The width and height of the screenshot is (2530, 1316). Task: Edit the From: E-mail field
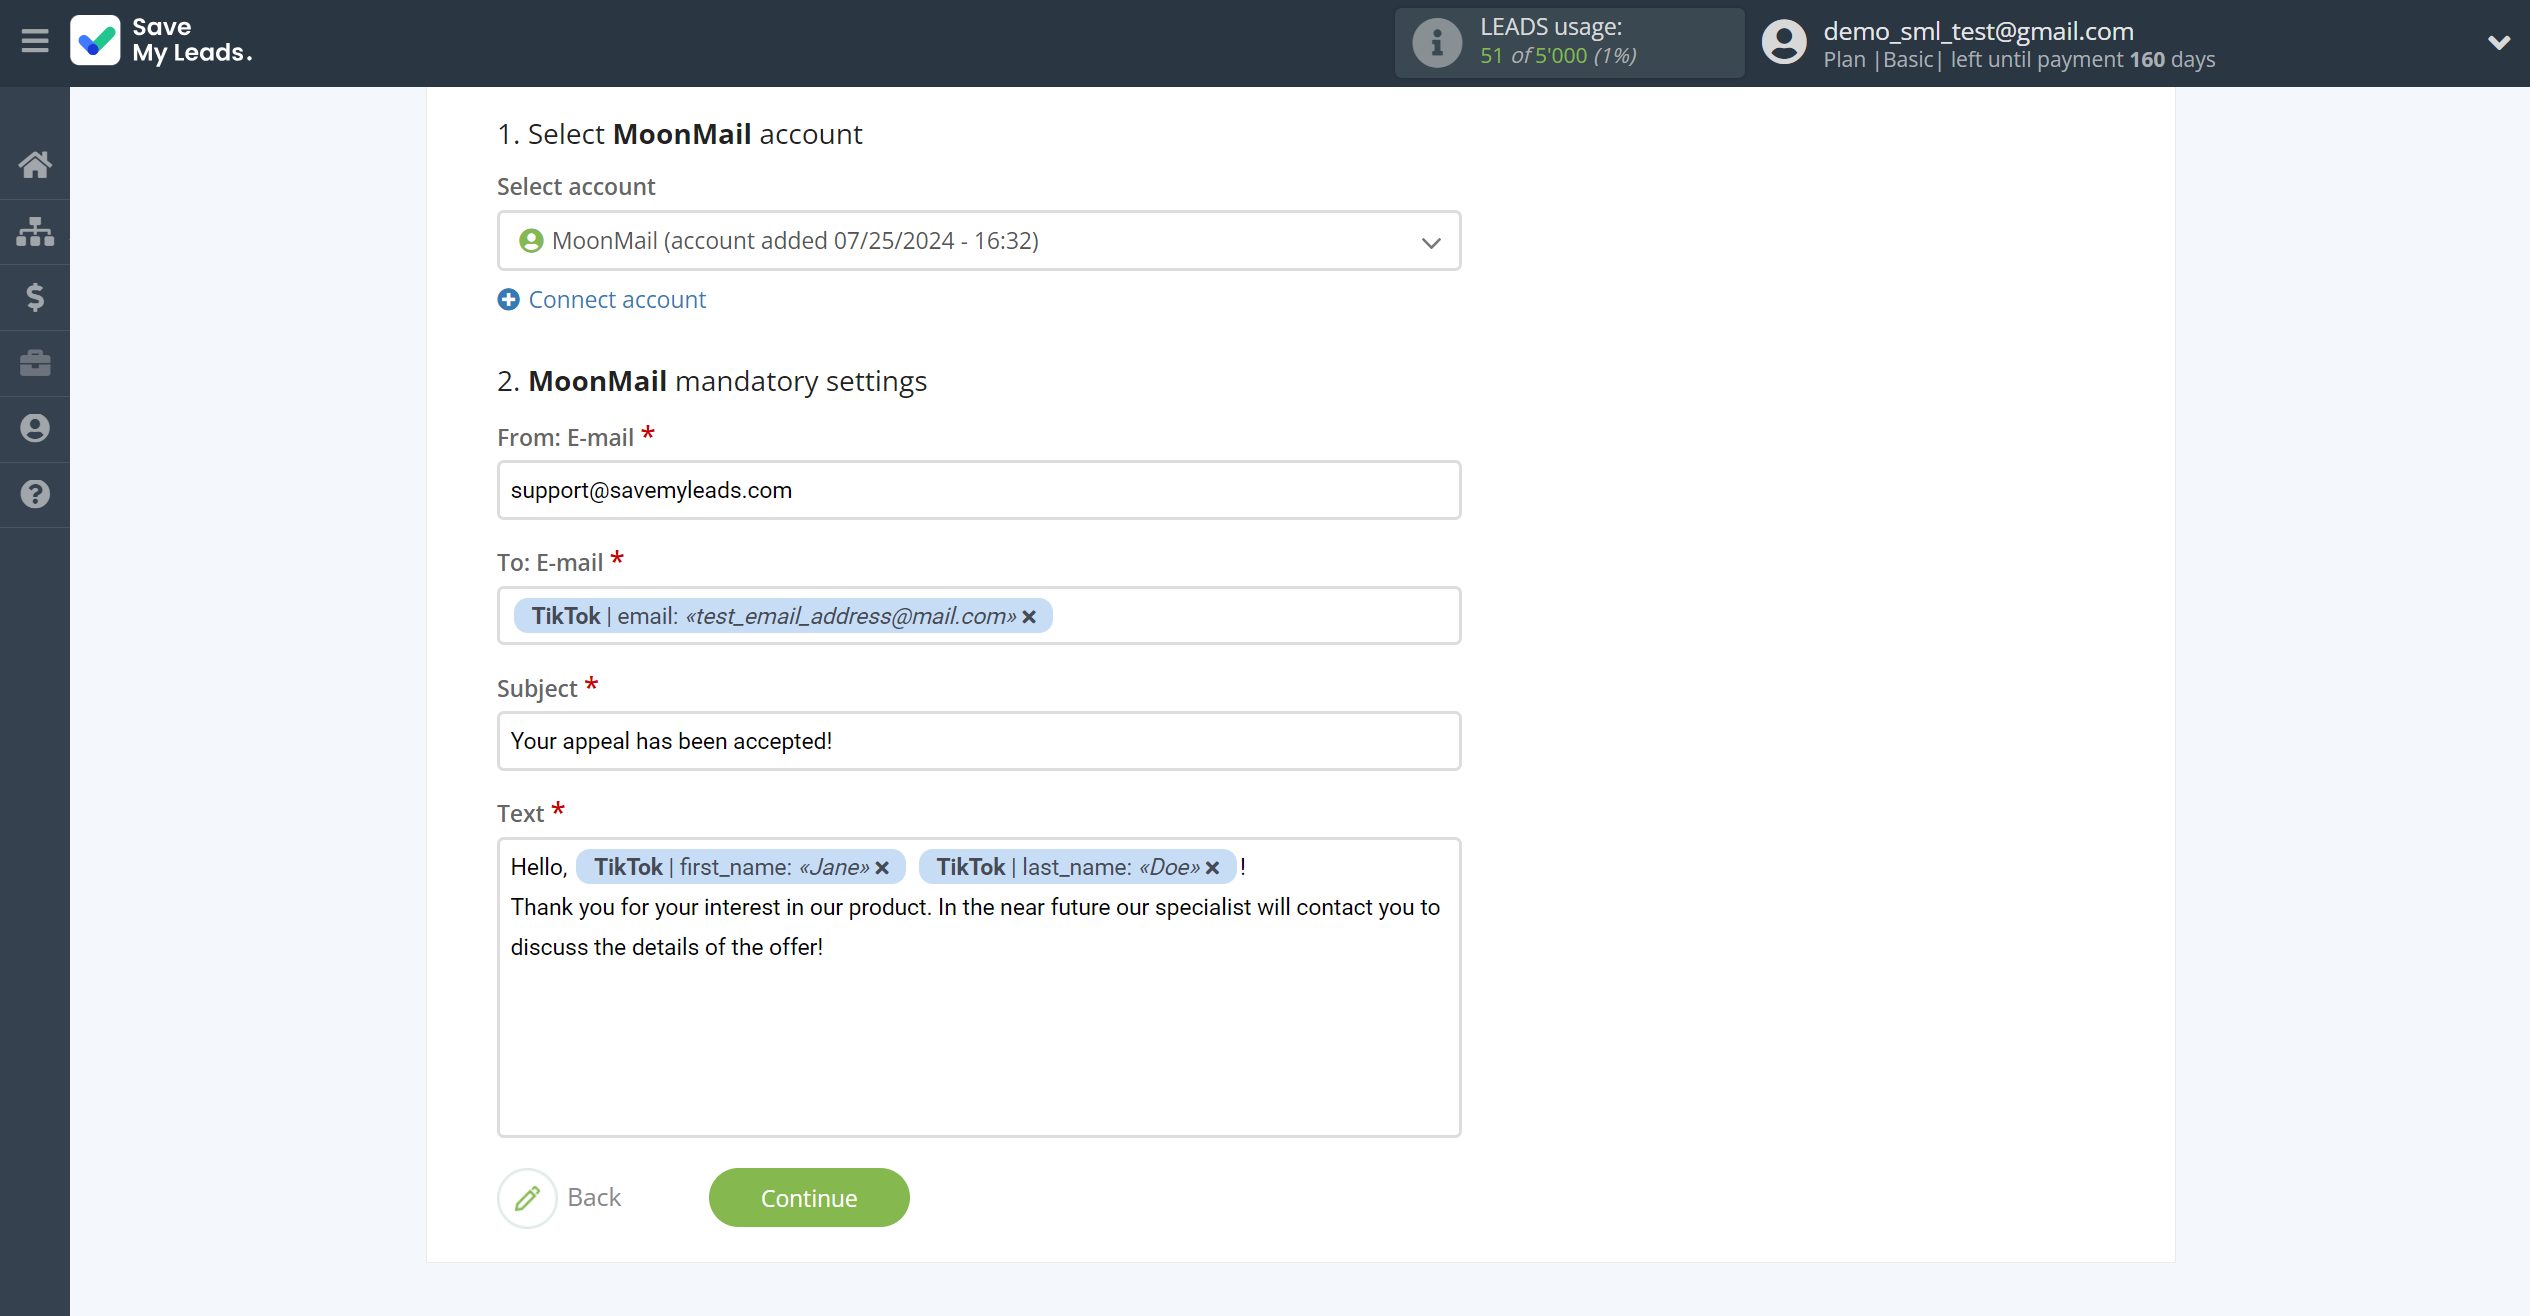[979, 490]
